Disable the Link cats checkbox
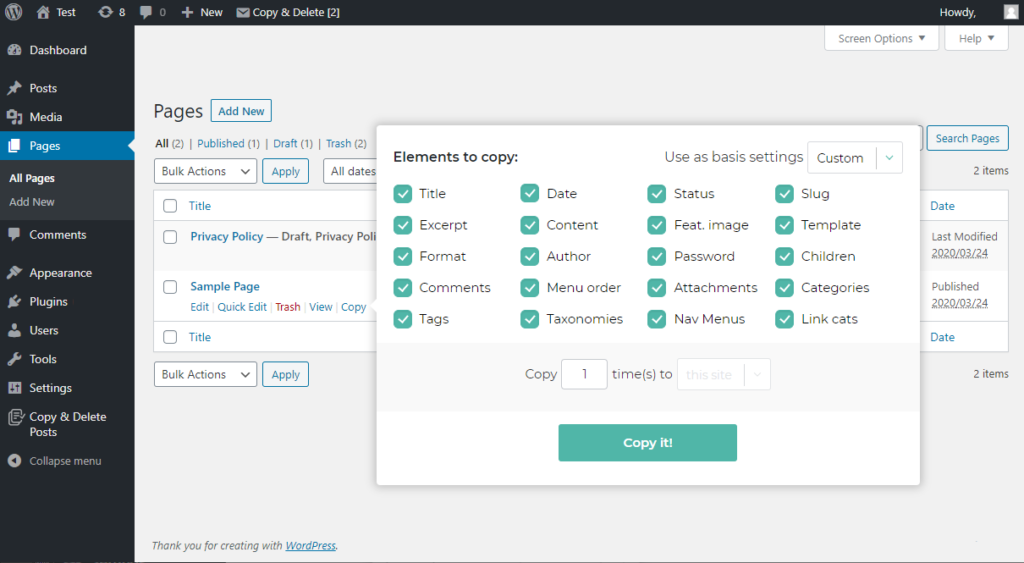This screenshot has width=1024, height=563. tap(784, 319)
